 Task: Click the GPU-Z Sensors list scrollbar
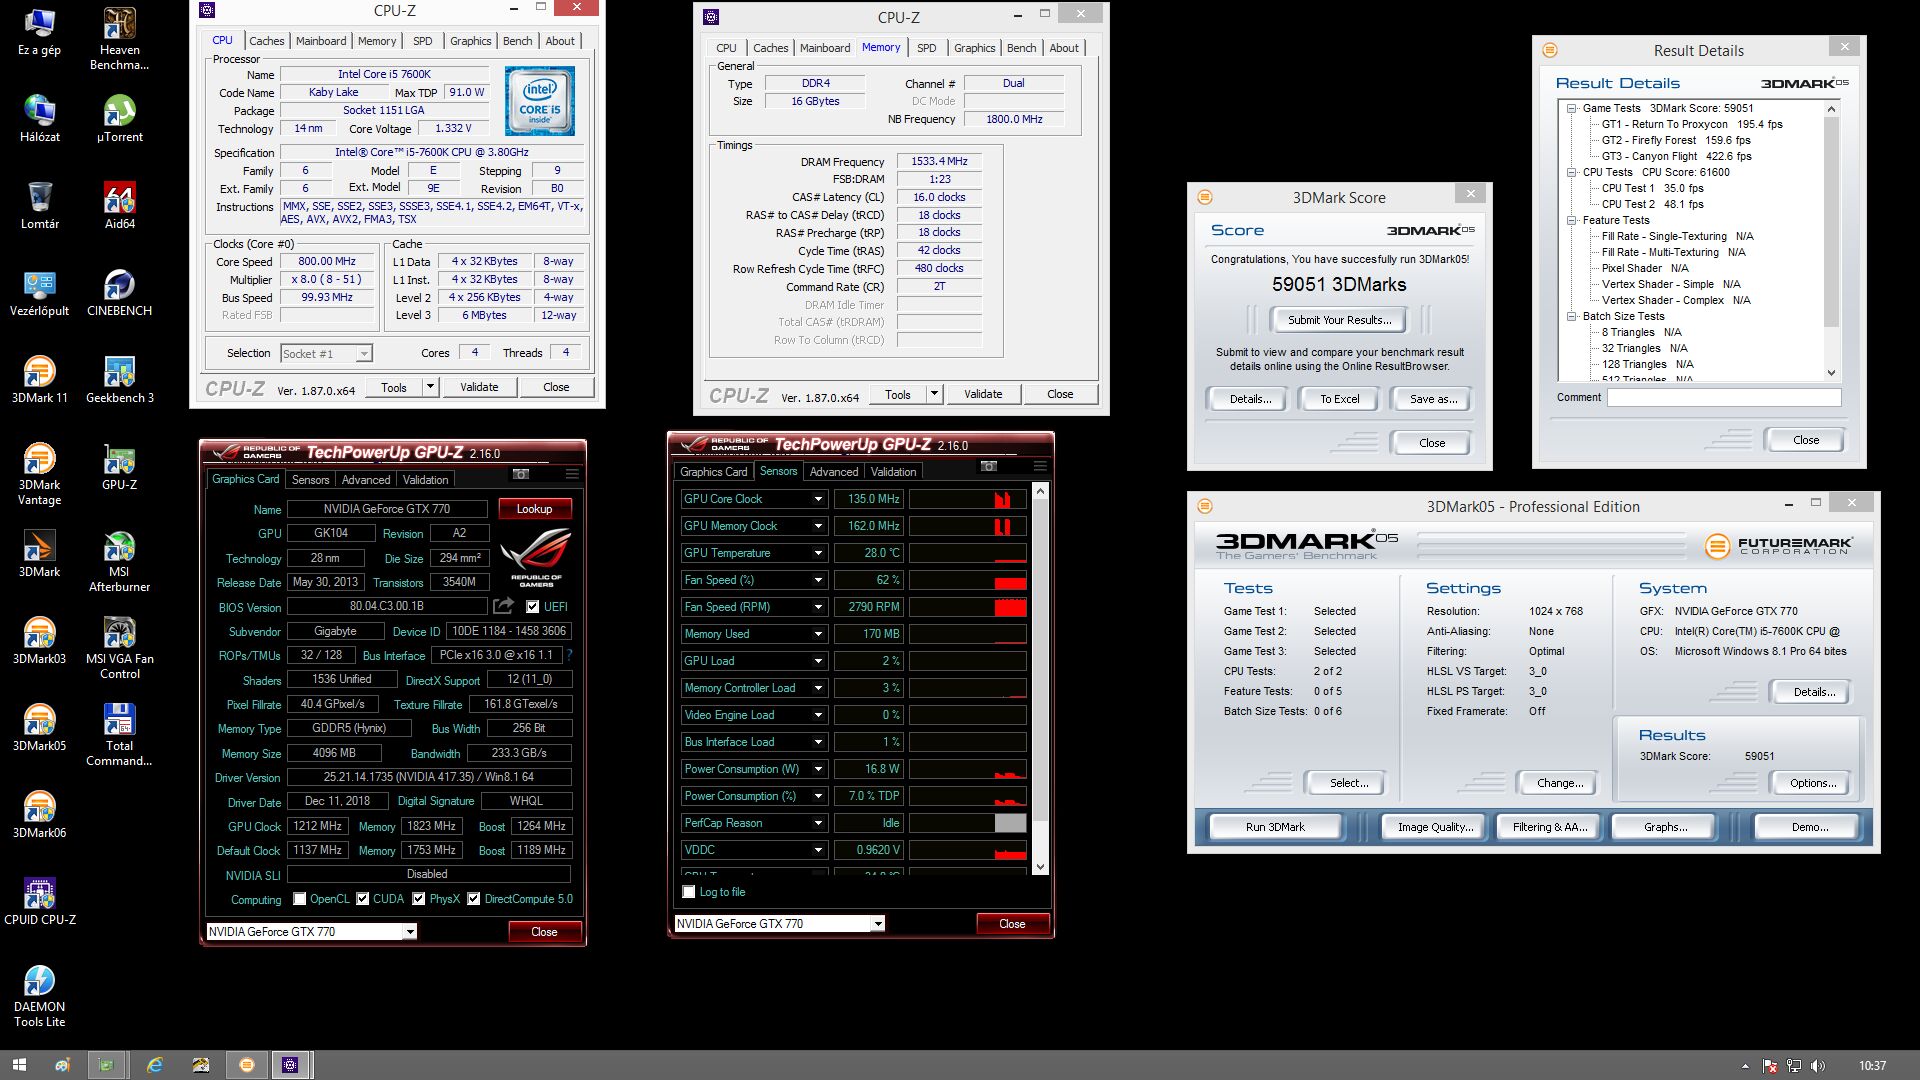(1040, 679)
